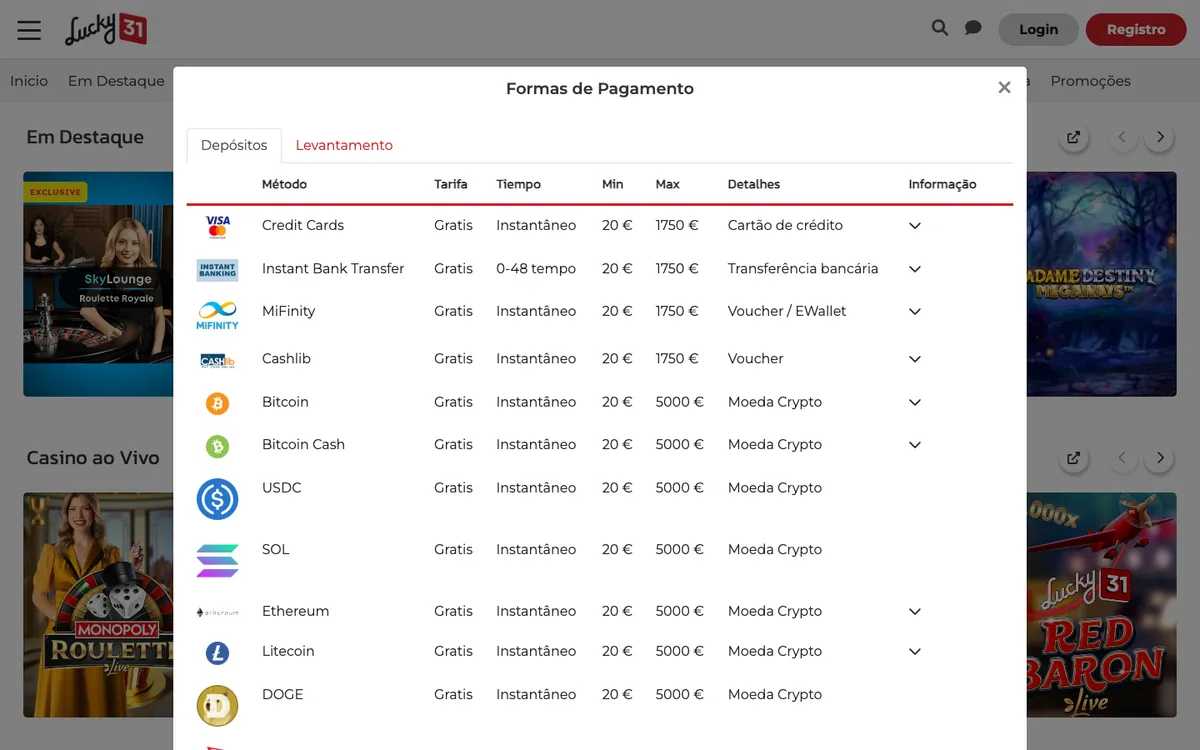This screenshot has width=1200, height=750.
Task: Expand MiFinity information chevron
Action: [x=915, y=312]
